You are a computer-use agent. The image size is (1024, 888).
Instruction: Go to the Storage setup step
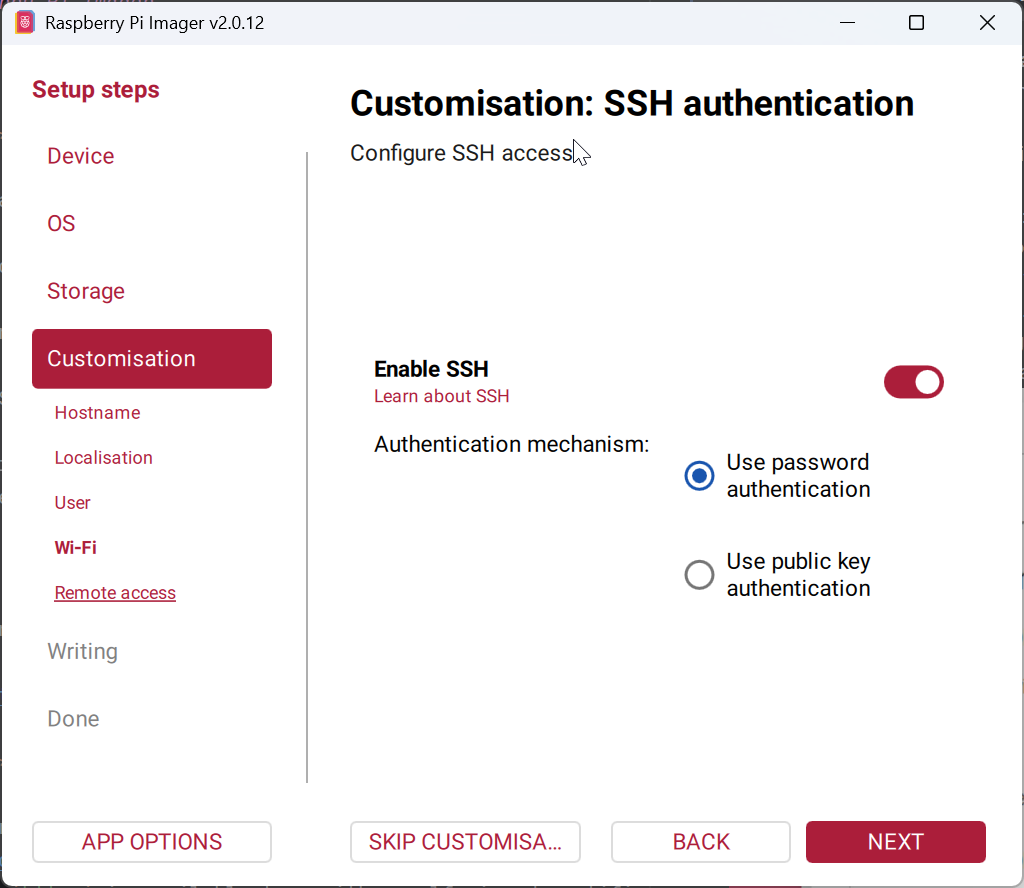86,291
